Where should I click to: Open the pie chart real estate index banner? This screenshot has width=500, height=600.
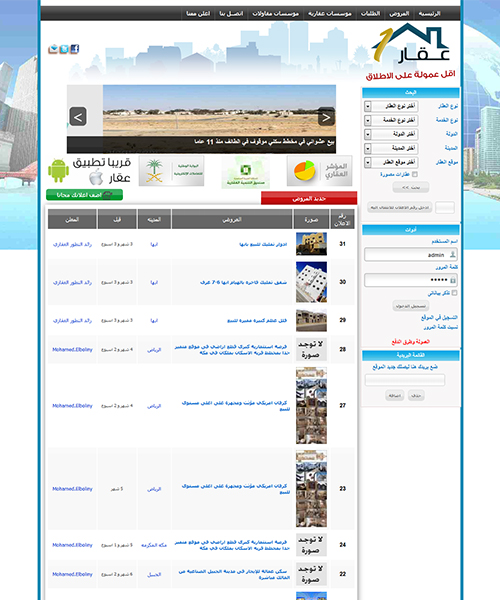click(319, 171)
